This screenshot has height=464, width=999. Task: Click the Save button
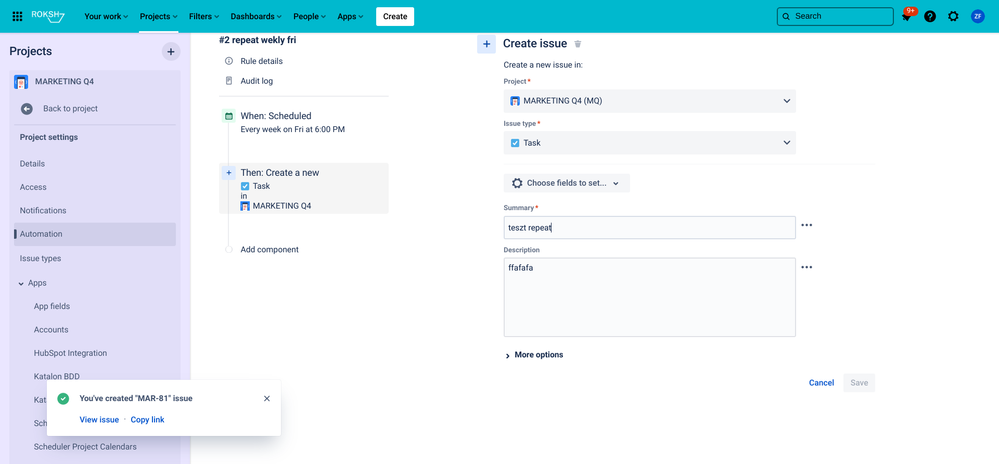(x=859, y=382)
